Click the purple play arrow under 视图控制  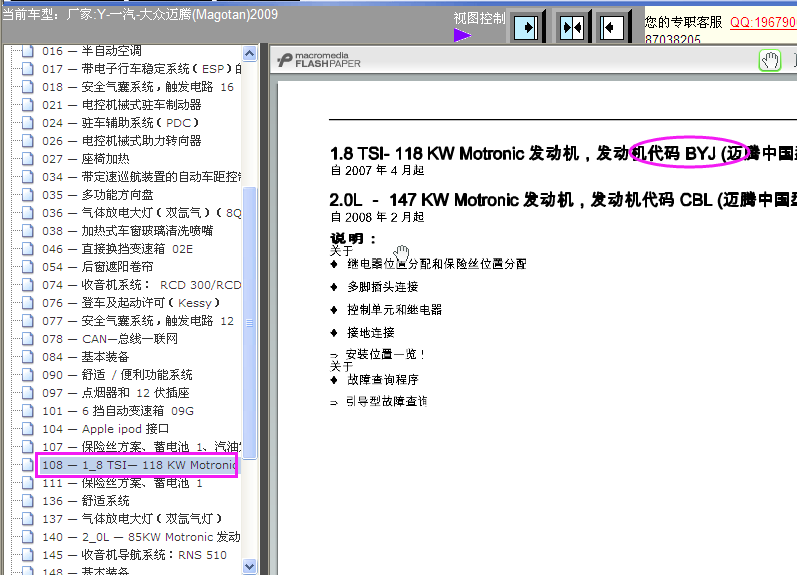coord(462,35)
